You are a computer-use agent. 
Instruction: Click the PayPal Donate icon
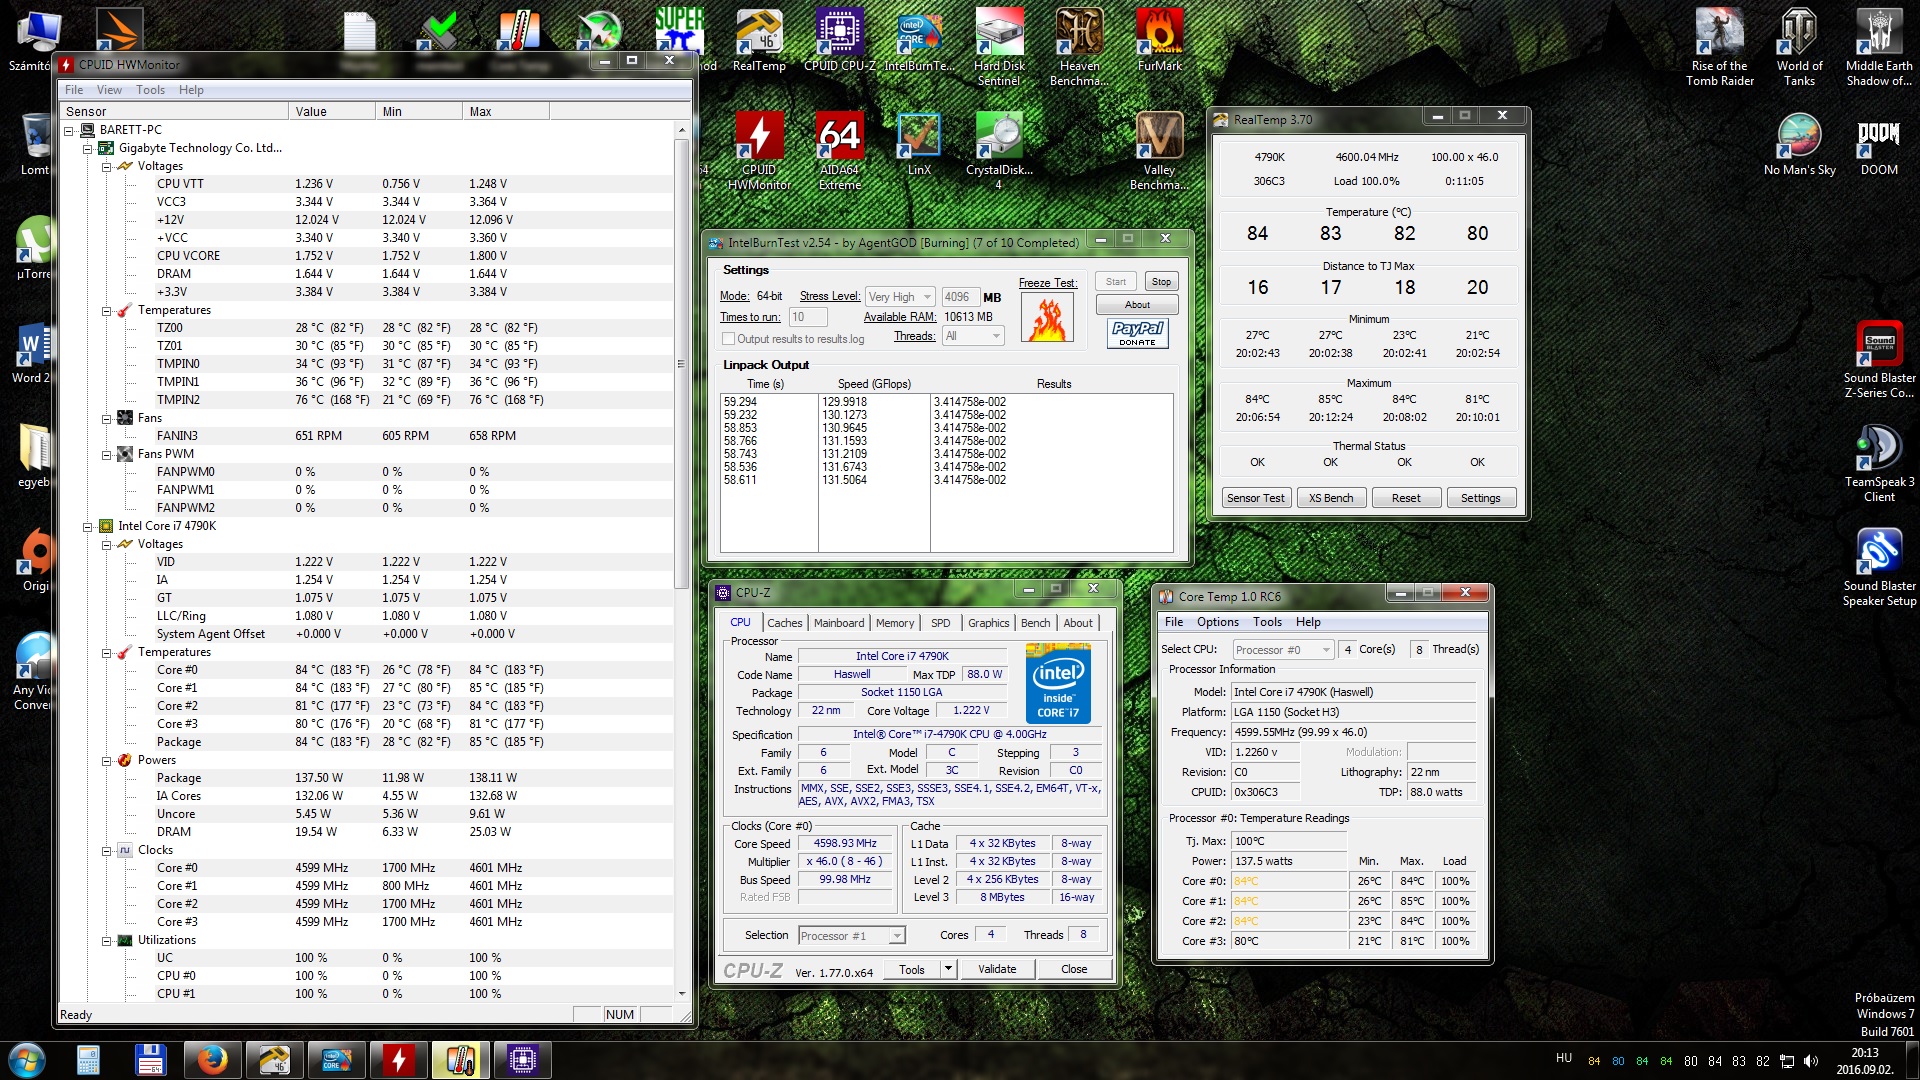pos(1137,333)
